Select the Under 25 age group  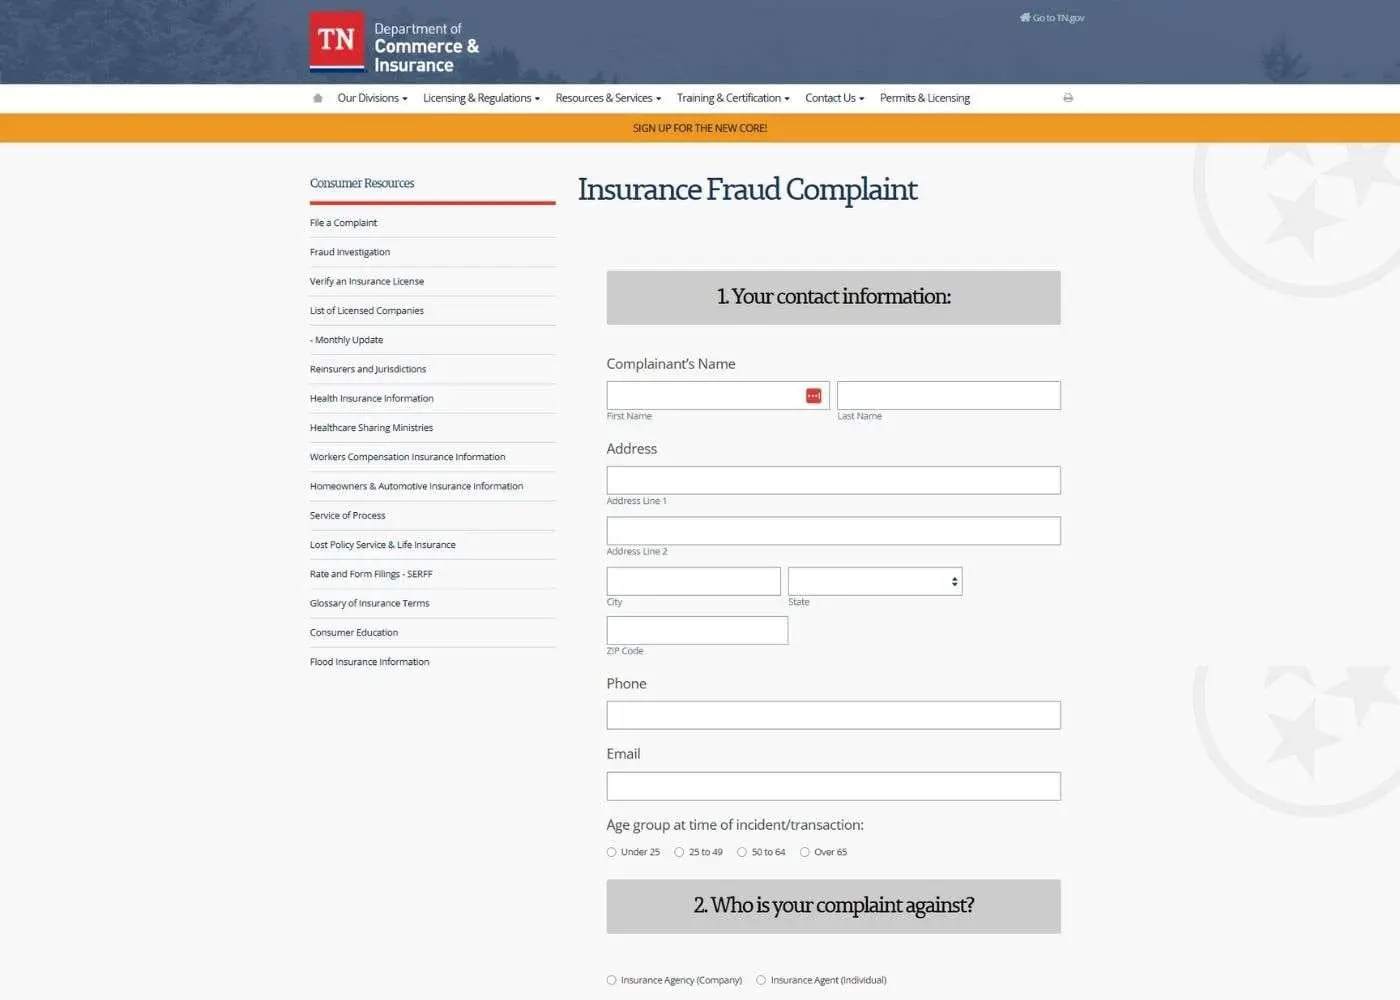[611, 852]
